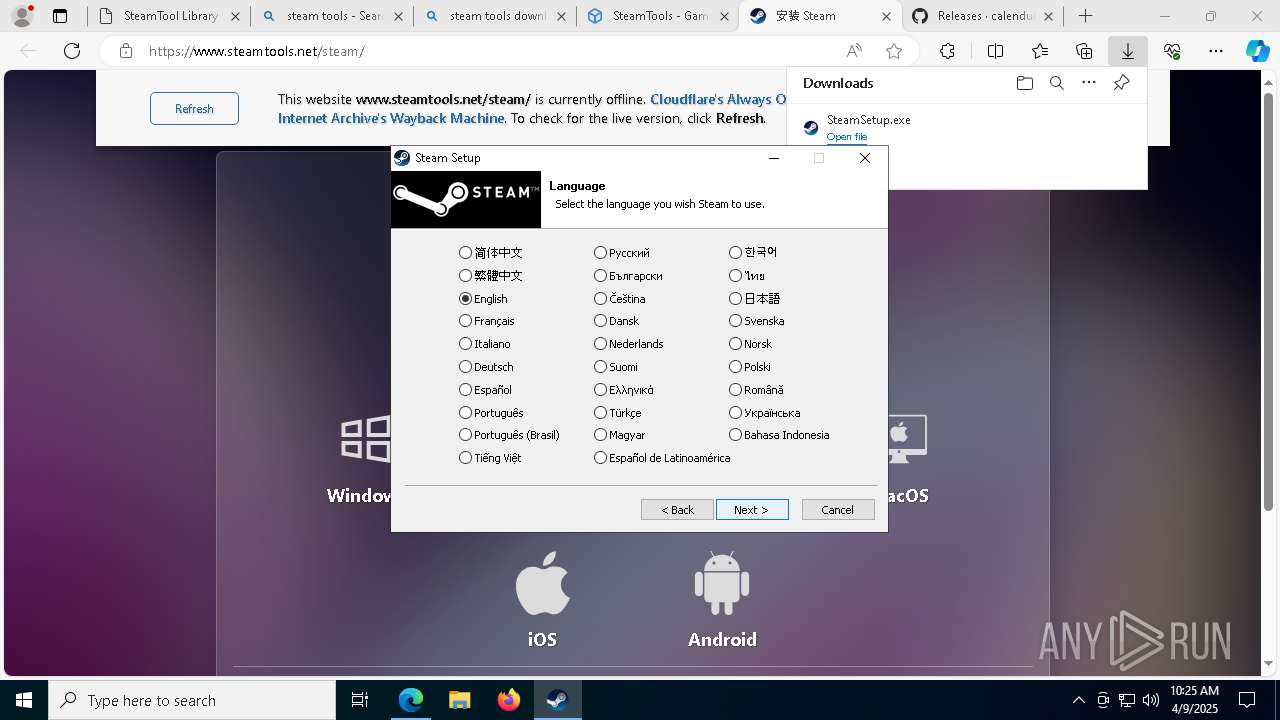
Task: Open Browser essentials heart icon
Action: point(1172,51)
